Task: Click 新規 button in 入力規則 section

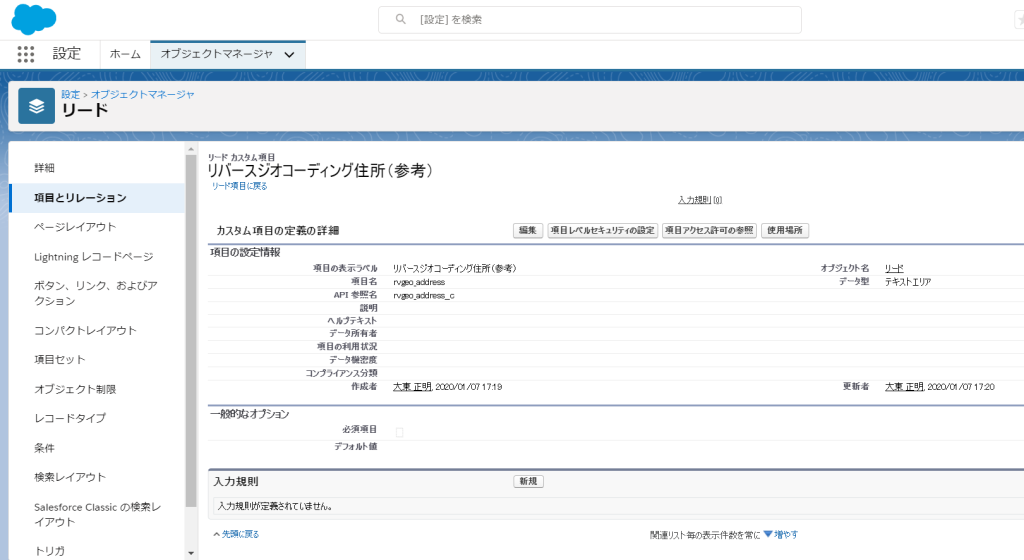Action: pyautogui.click(x=528, y=482)
